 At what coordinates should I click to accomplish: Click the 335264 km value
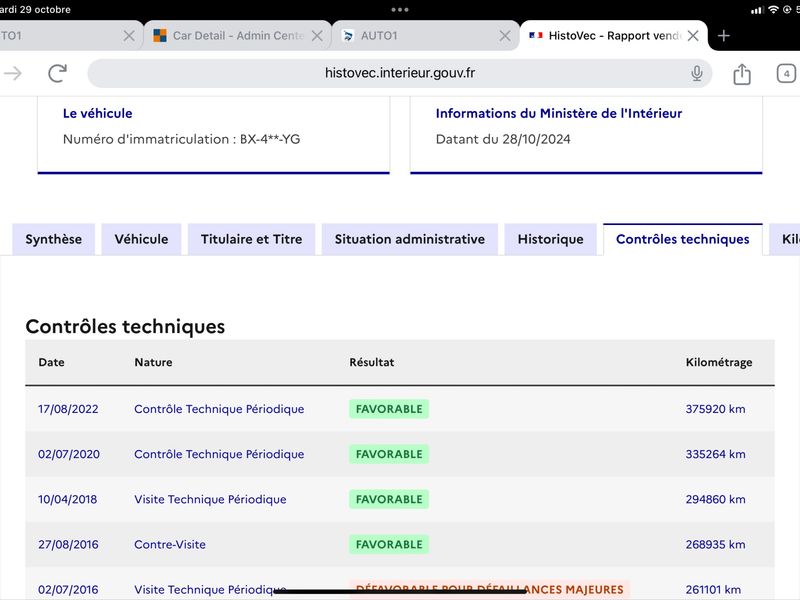715,454
